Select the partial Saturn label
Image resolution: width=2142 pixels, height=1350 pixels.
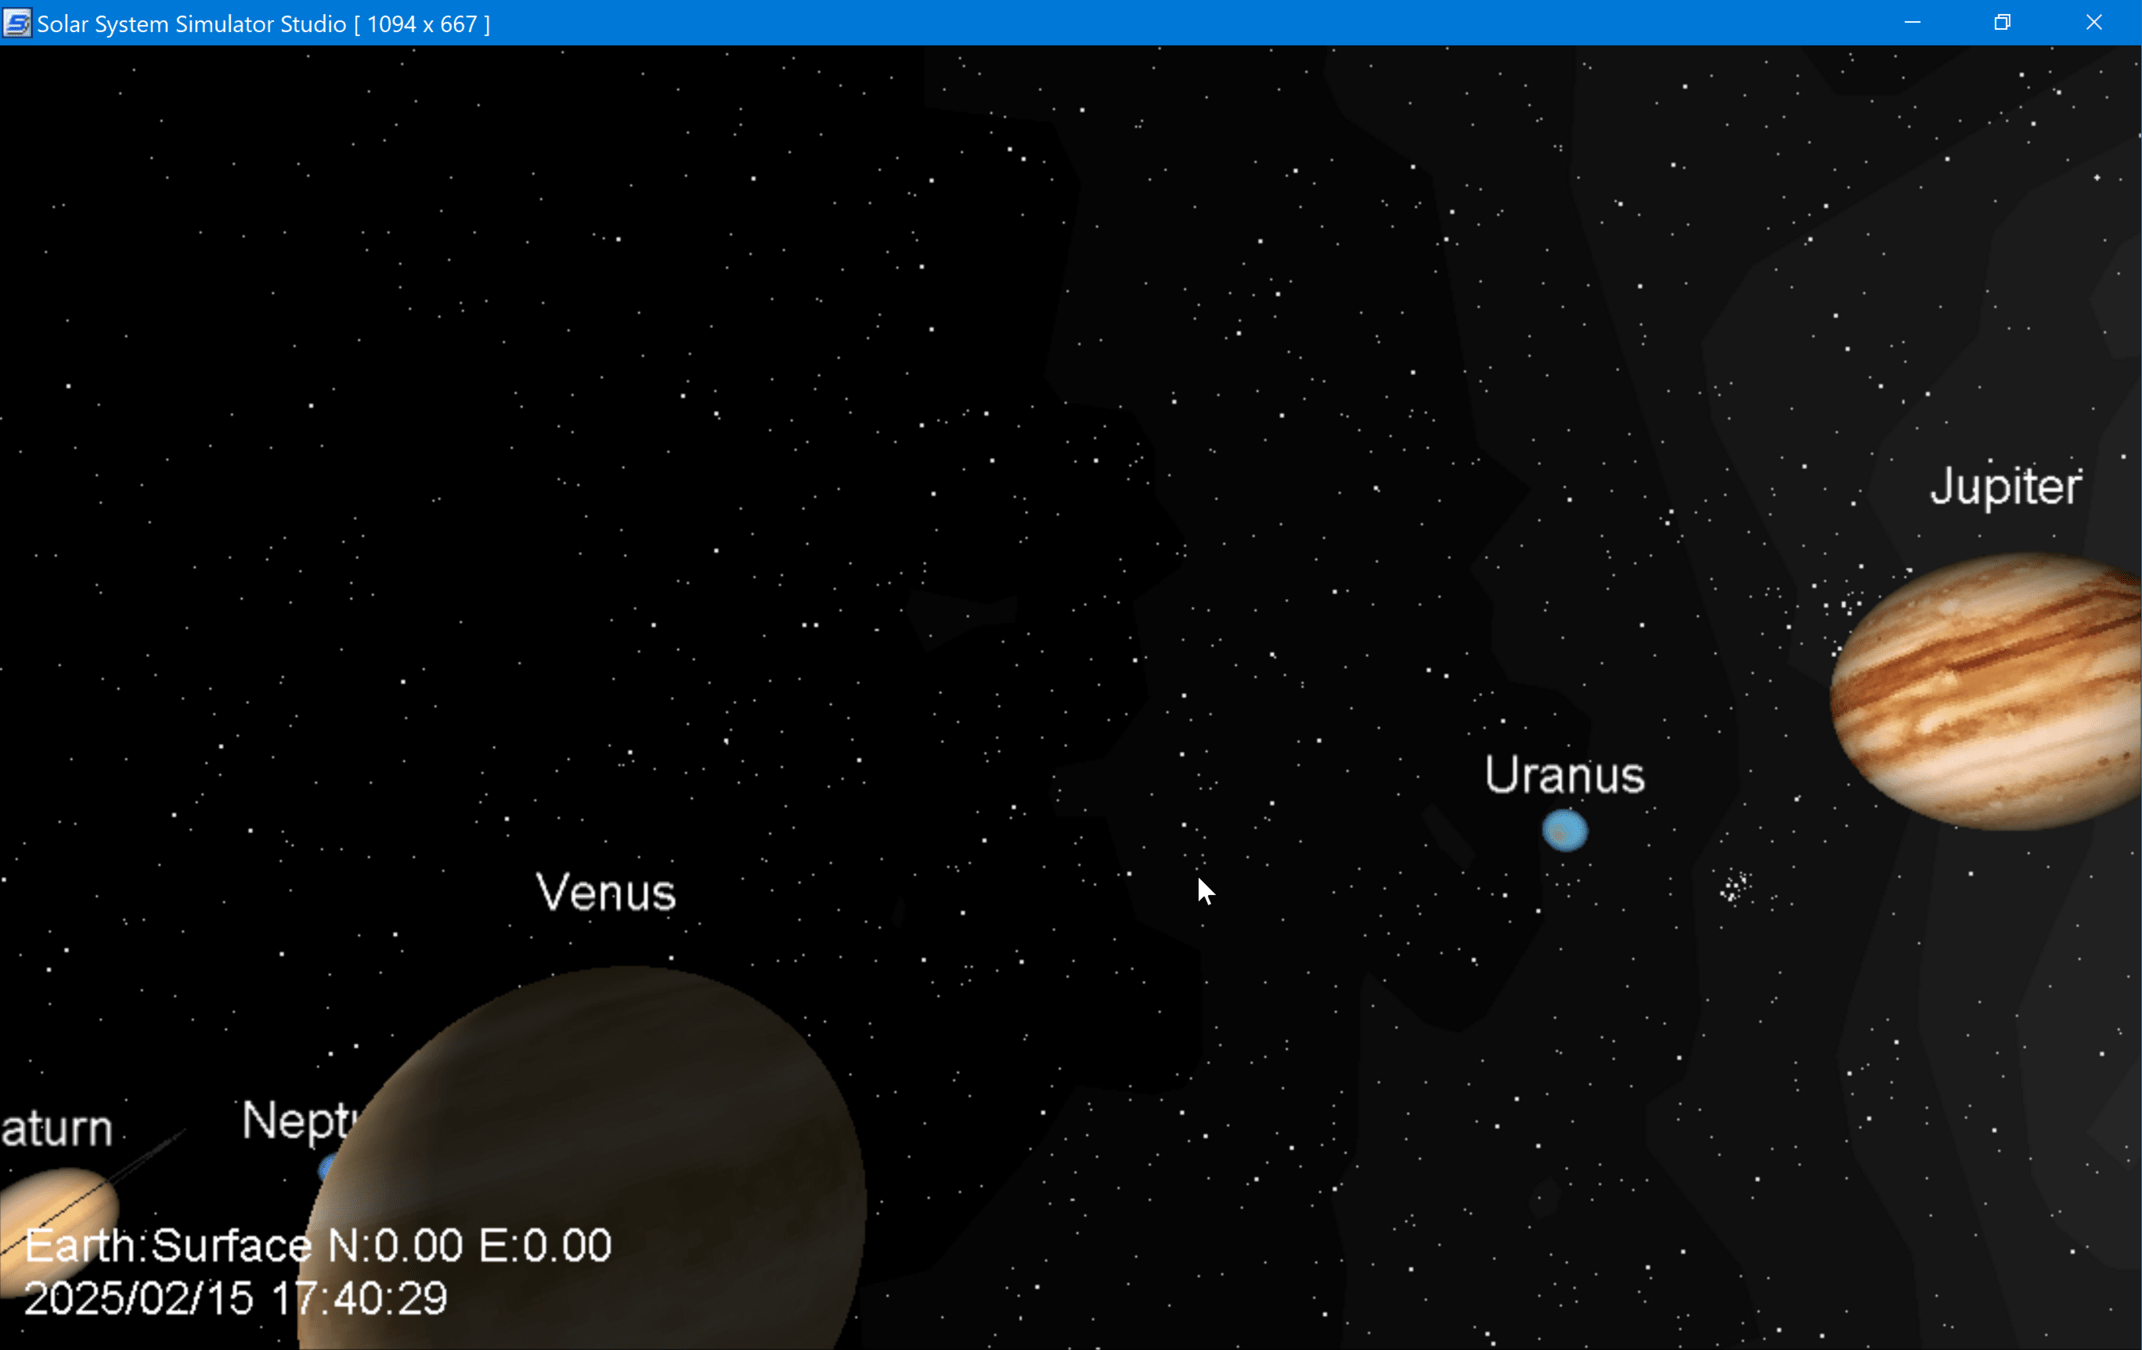pos(57,1129)
